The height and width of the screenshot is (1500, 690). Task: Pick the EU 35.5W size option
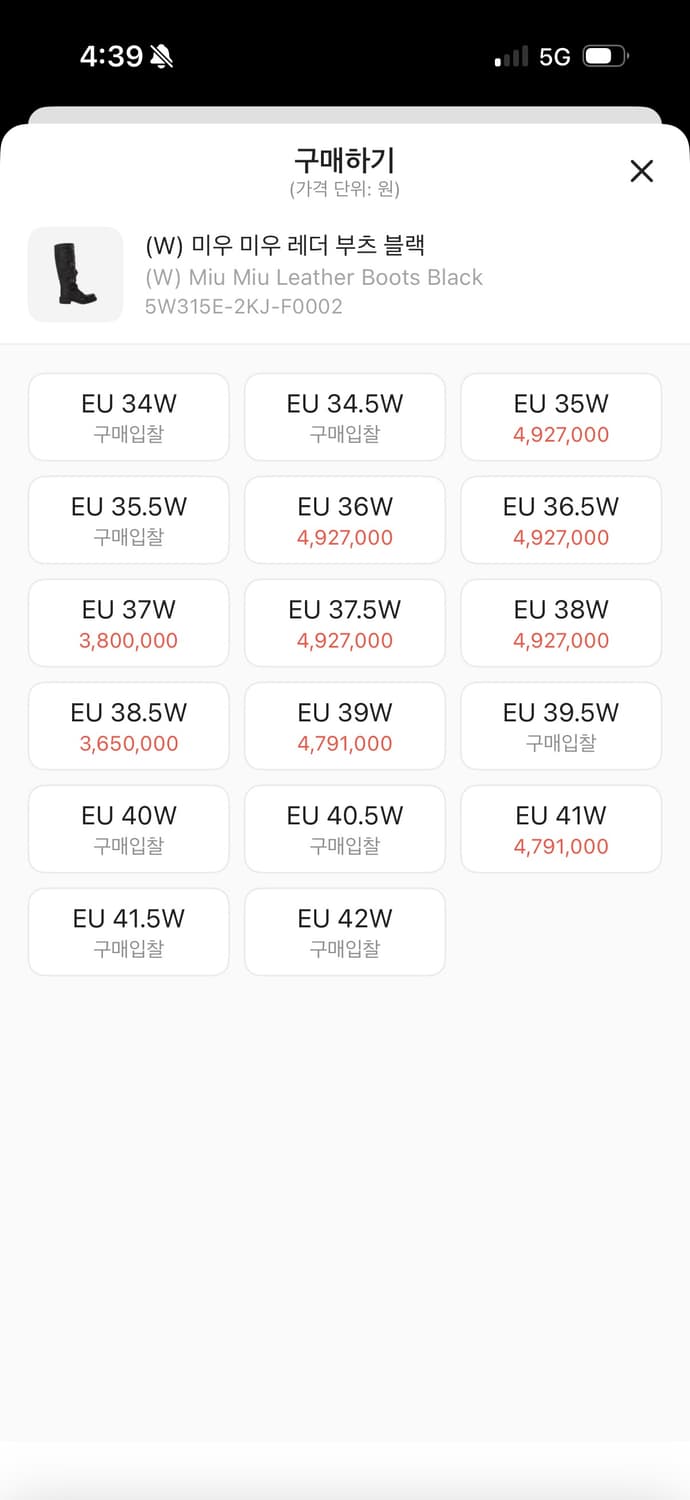pyautogui.click(x=129, y=520)
